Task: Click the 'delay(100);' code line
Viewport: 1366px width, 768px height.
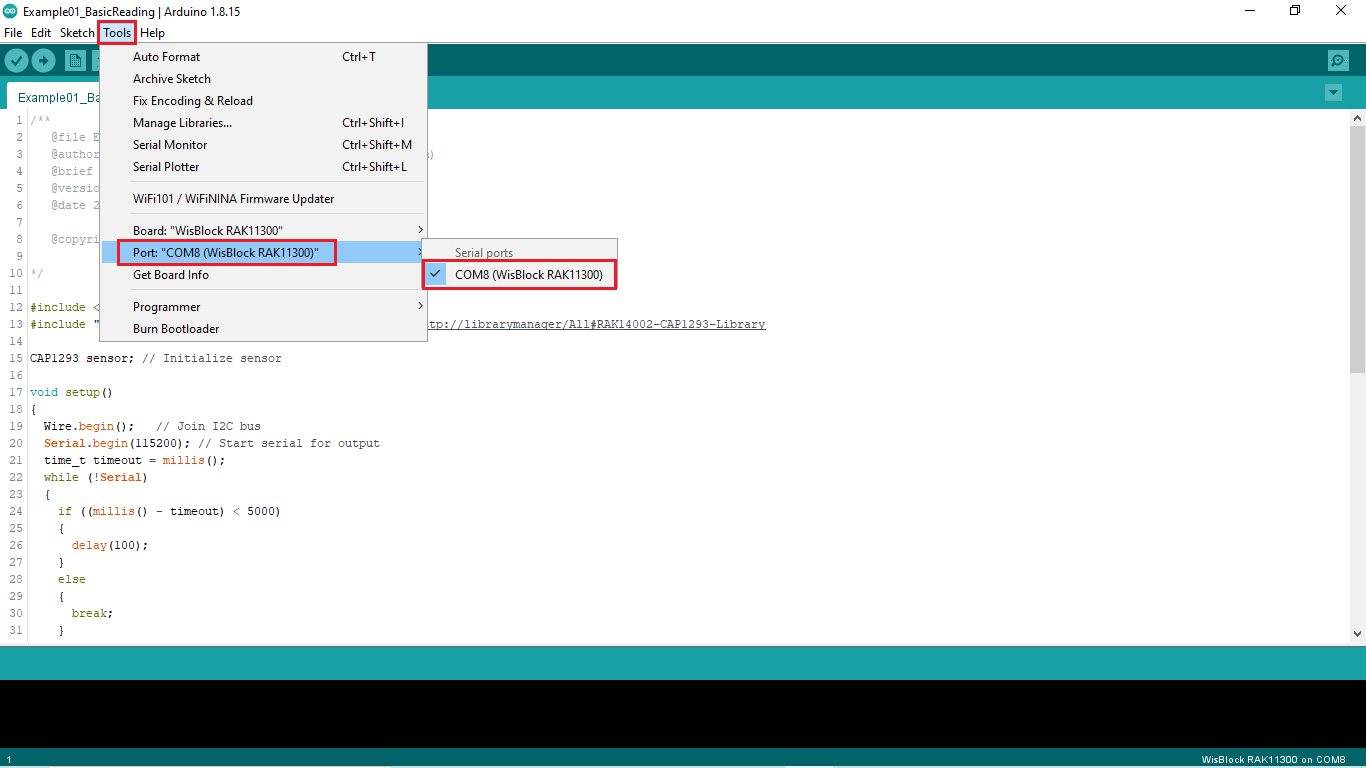Action: [110, 545]
